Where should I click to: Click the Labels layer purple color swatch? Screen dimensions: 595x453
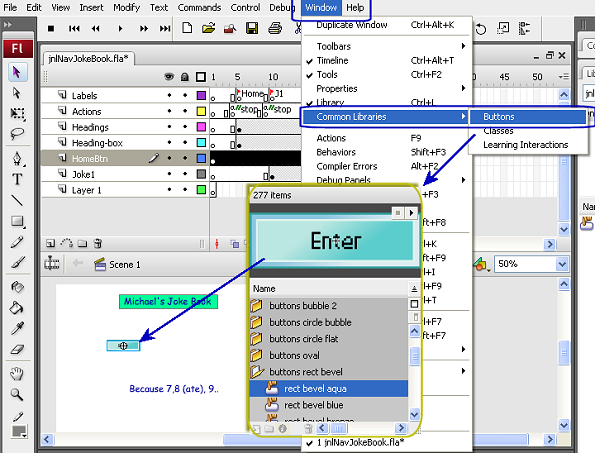[201, 95]
